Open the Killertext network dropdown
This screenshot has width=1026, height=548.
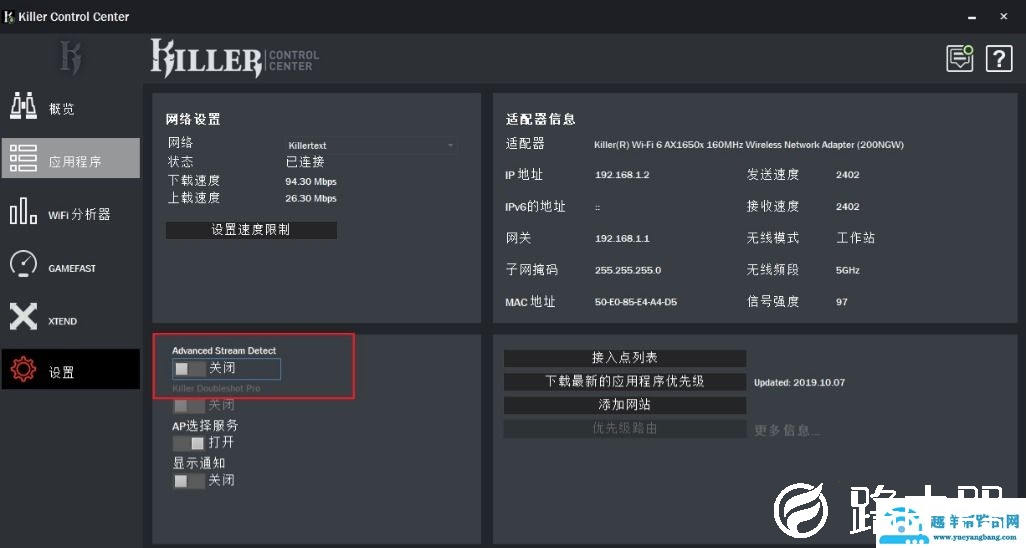[371, 145]
